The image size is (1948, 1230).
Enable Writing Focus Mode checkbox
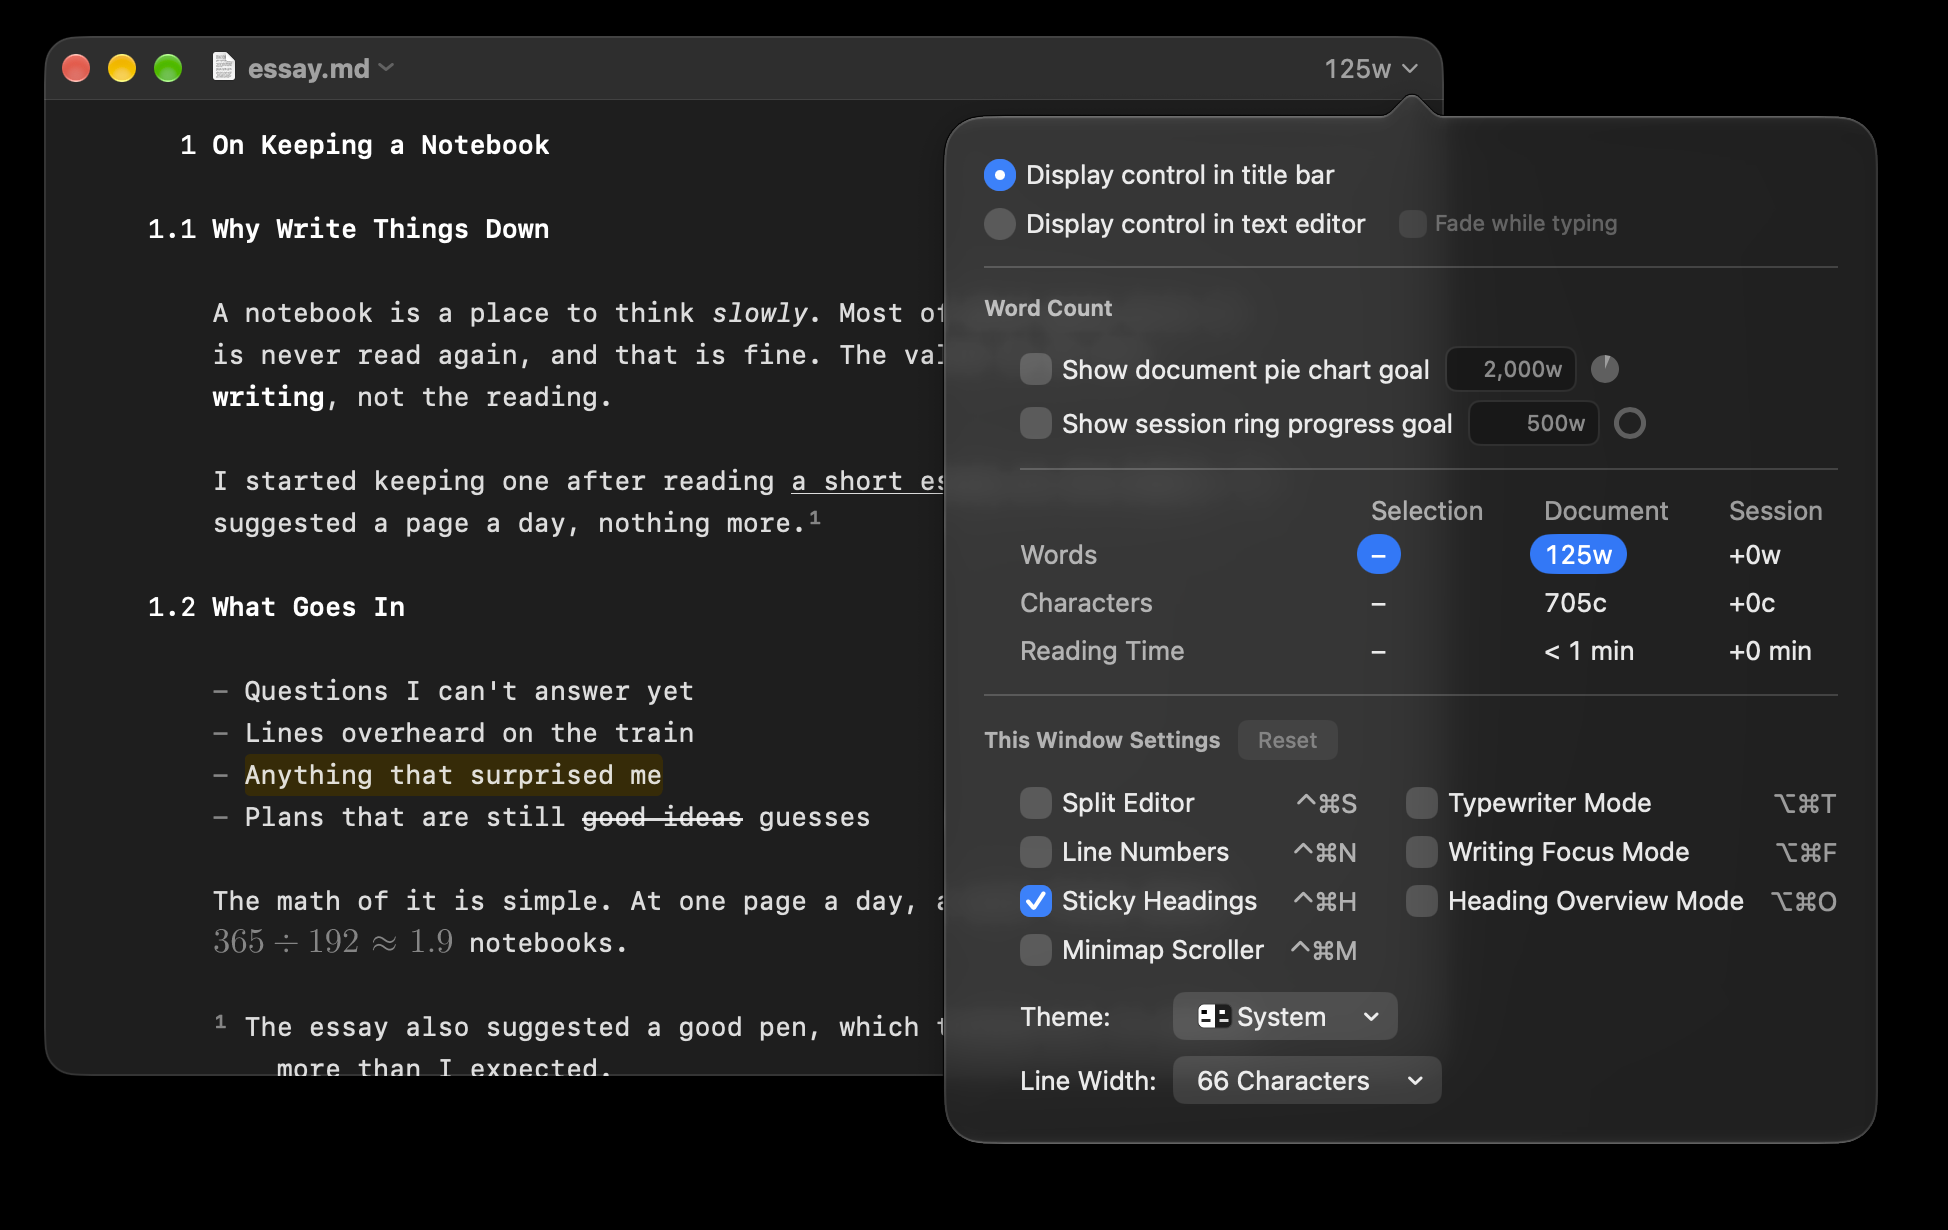1422,852
